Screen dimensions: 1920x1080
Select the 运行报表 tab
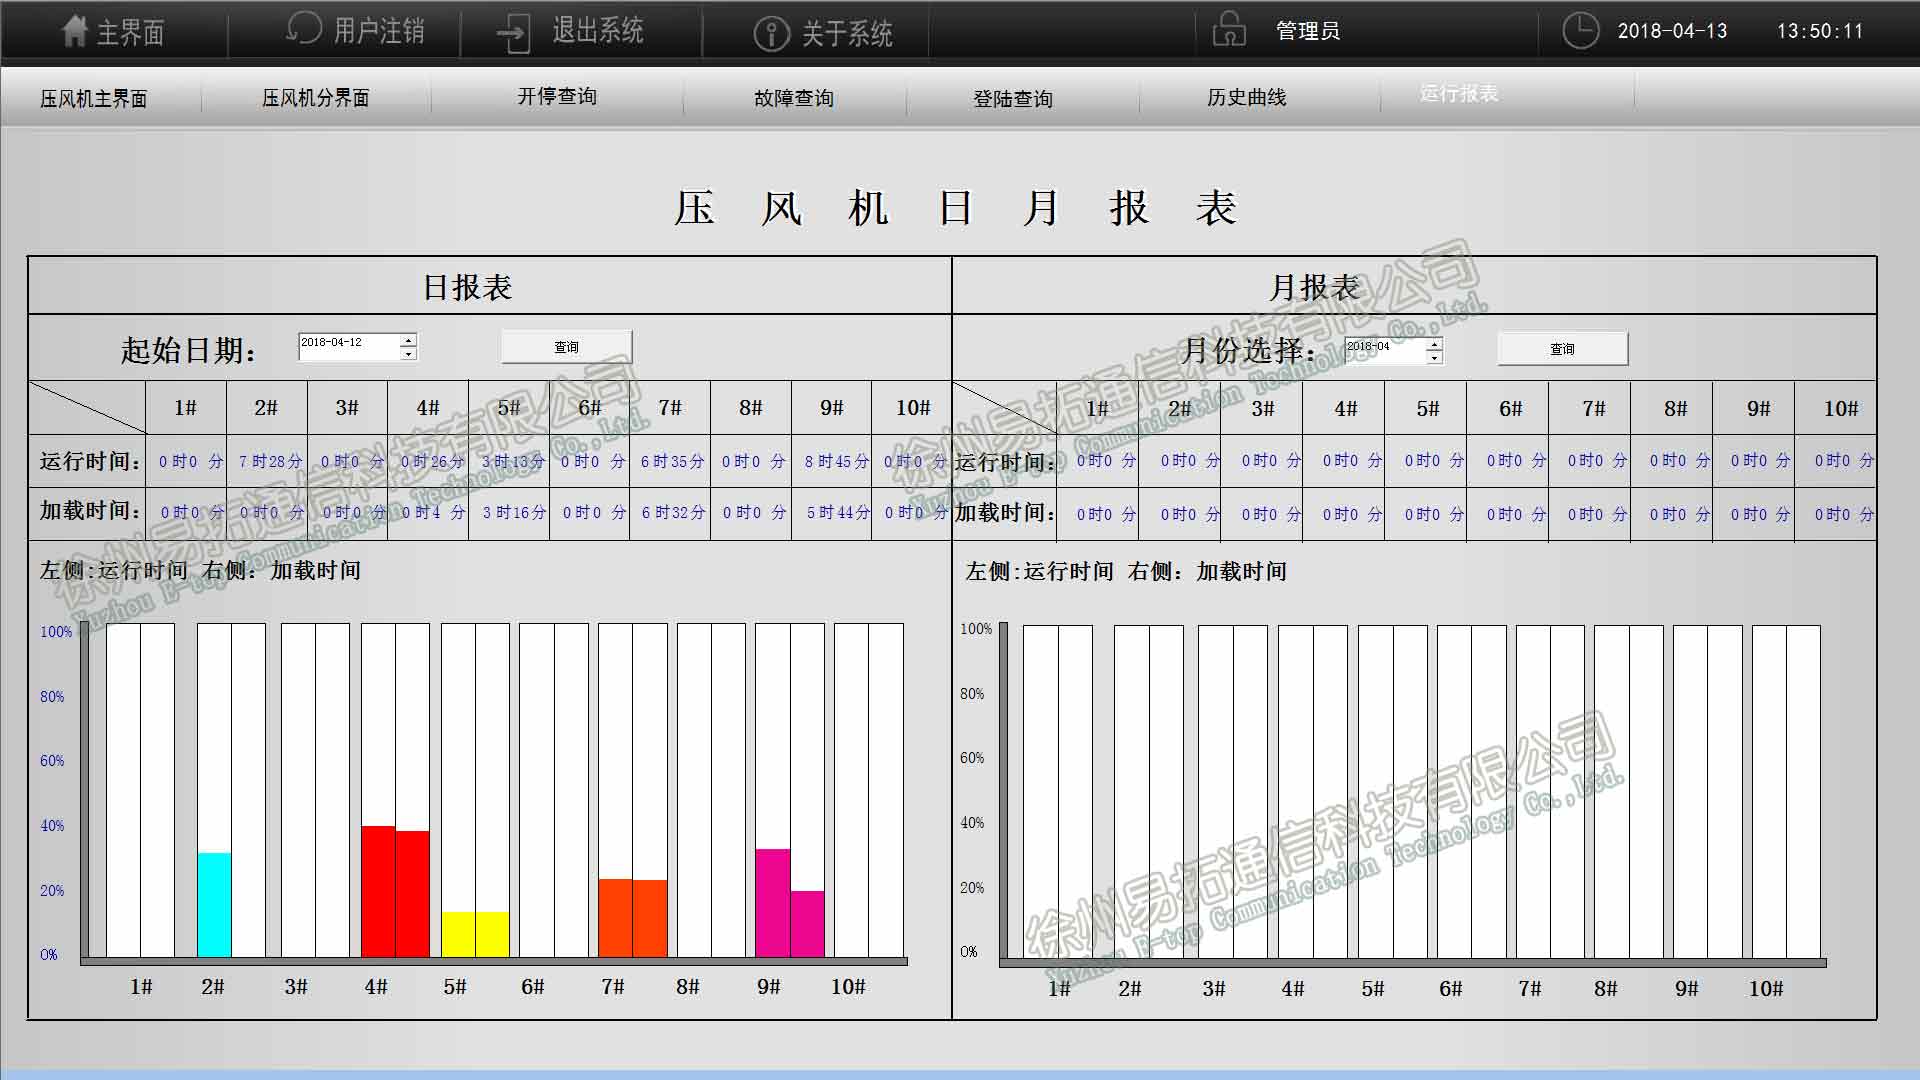[1458, 93]
